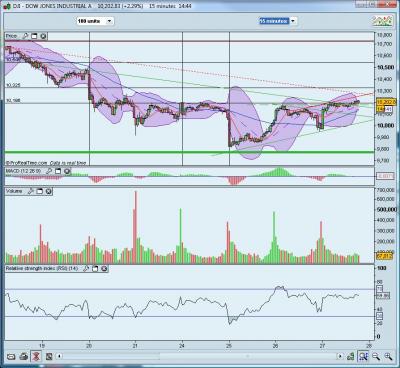400x368 pixels.
Task: Click the indicators chart icon top-right
Action: [x=382, y=21]
